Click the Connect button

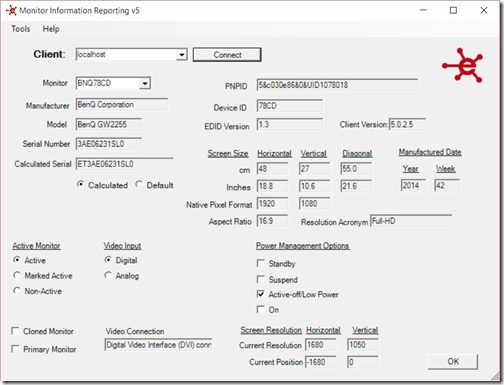tap(227, 55)
